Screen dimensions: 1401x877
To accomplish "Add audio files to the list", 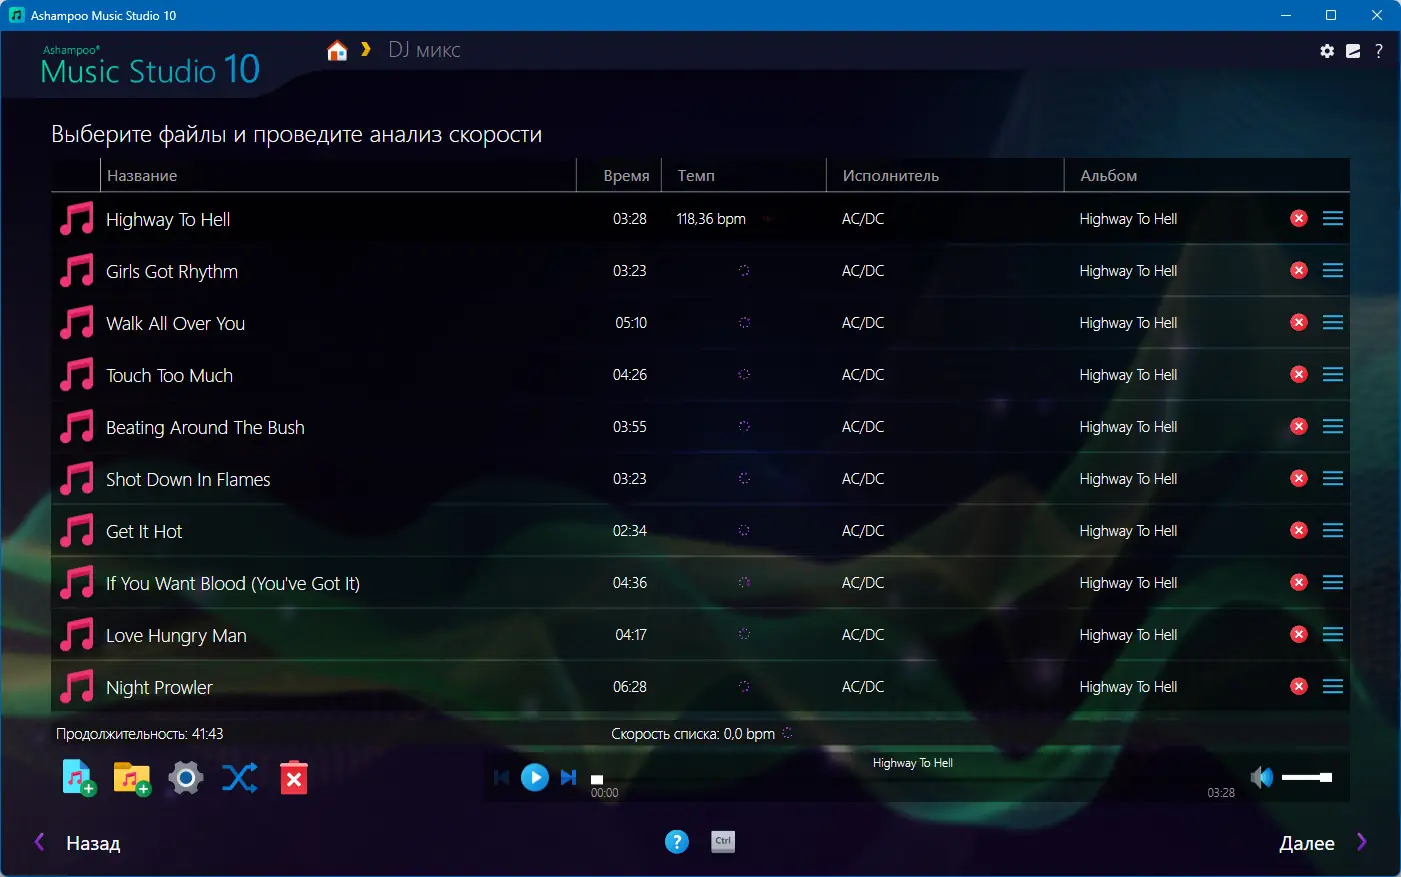I will coord(78,777).
